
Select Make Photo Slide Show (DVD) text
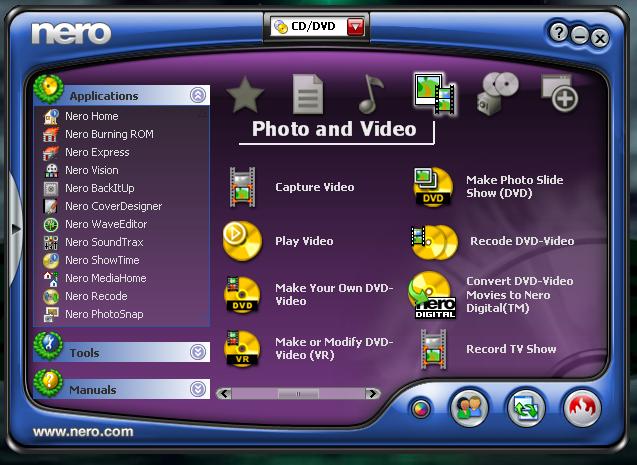[x=515, y=186]
